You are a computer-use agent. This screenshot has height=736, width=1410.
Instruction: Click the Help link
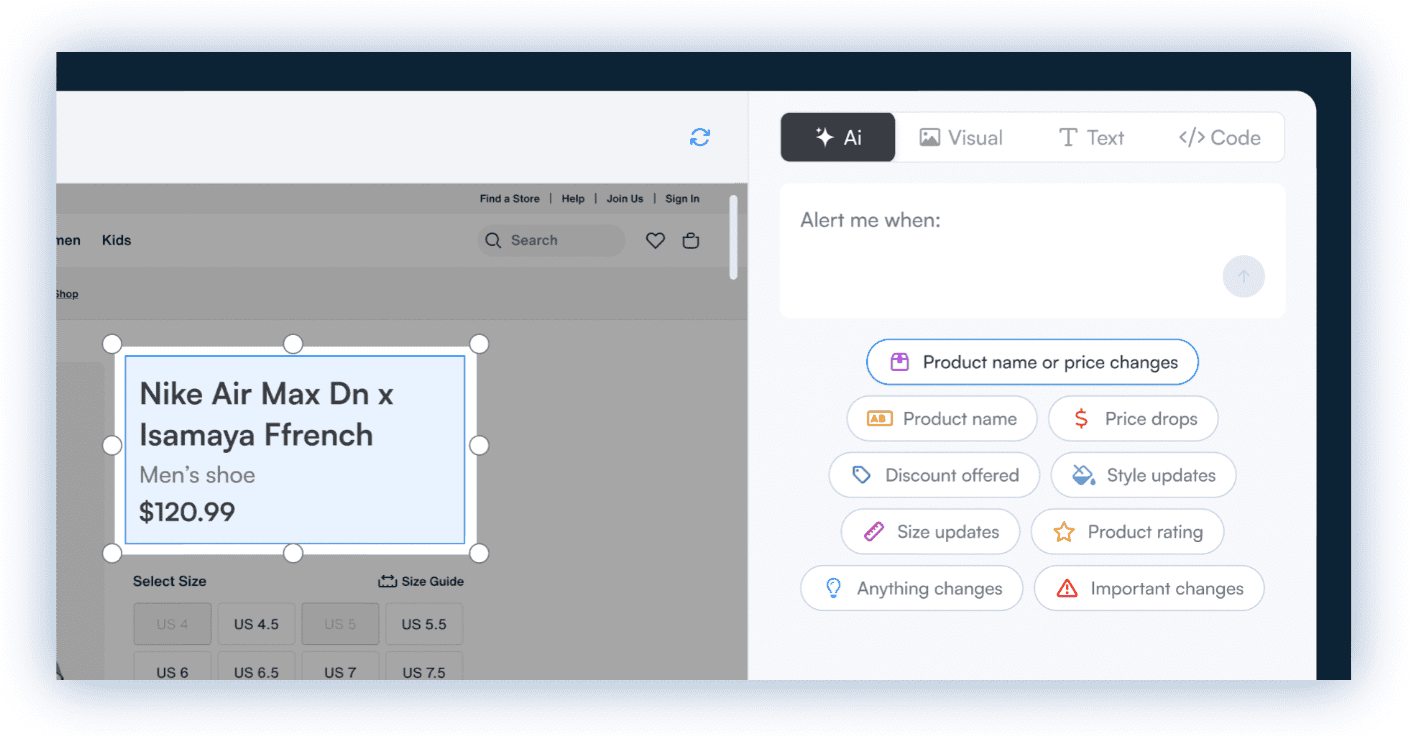pos(573,199)
